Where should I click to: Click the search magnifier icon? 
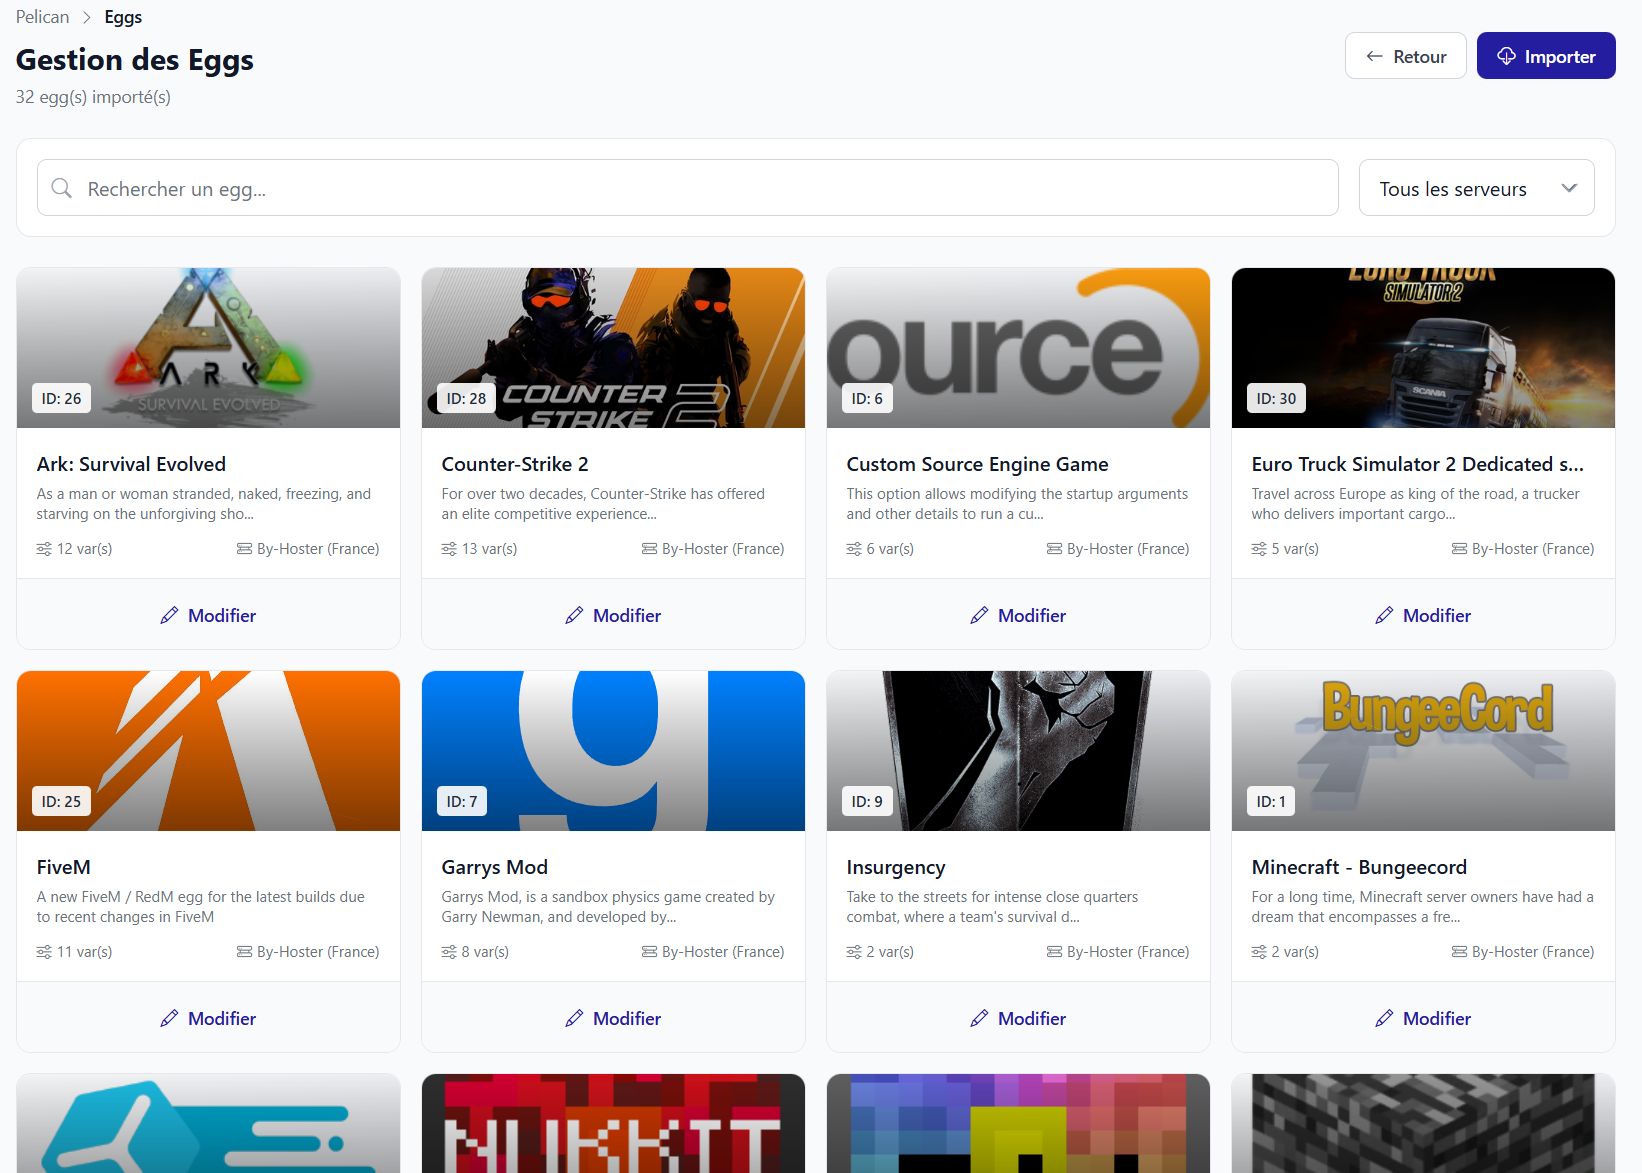click(62, 188)
